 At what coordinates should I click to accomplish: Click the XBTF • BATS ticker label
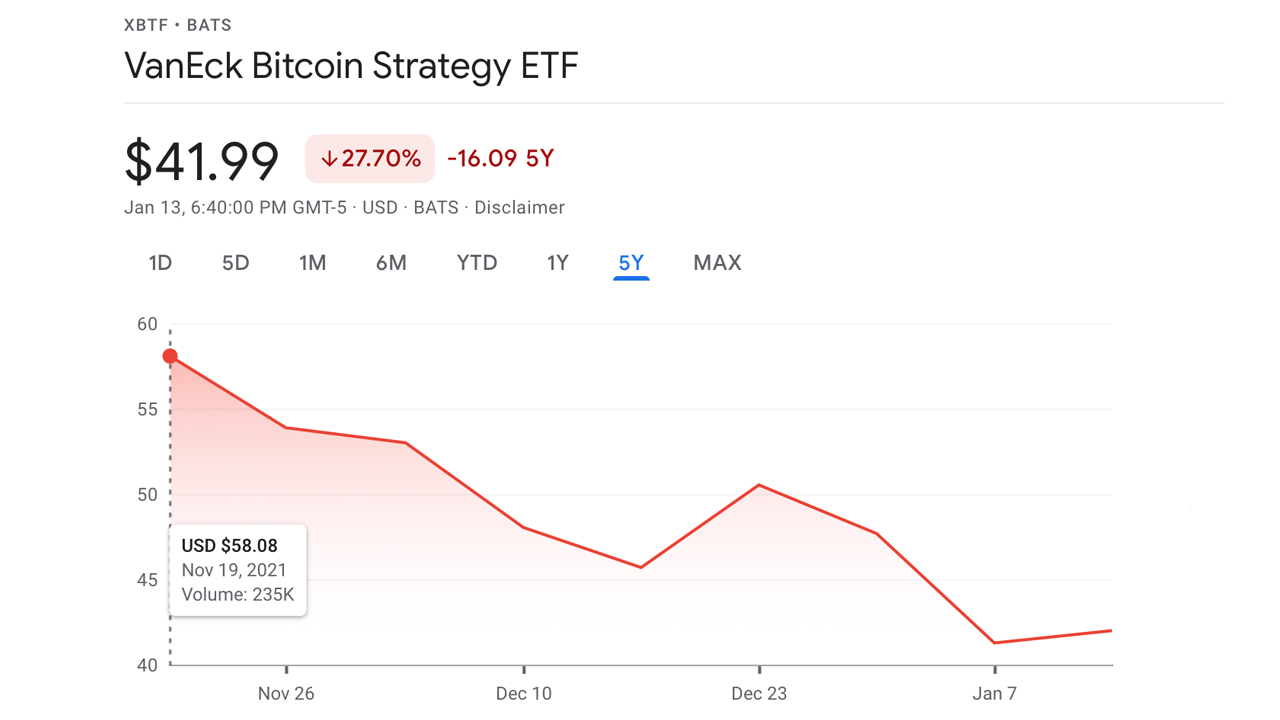point(178,25)
